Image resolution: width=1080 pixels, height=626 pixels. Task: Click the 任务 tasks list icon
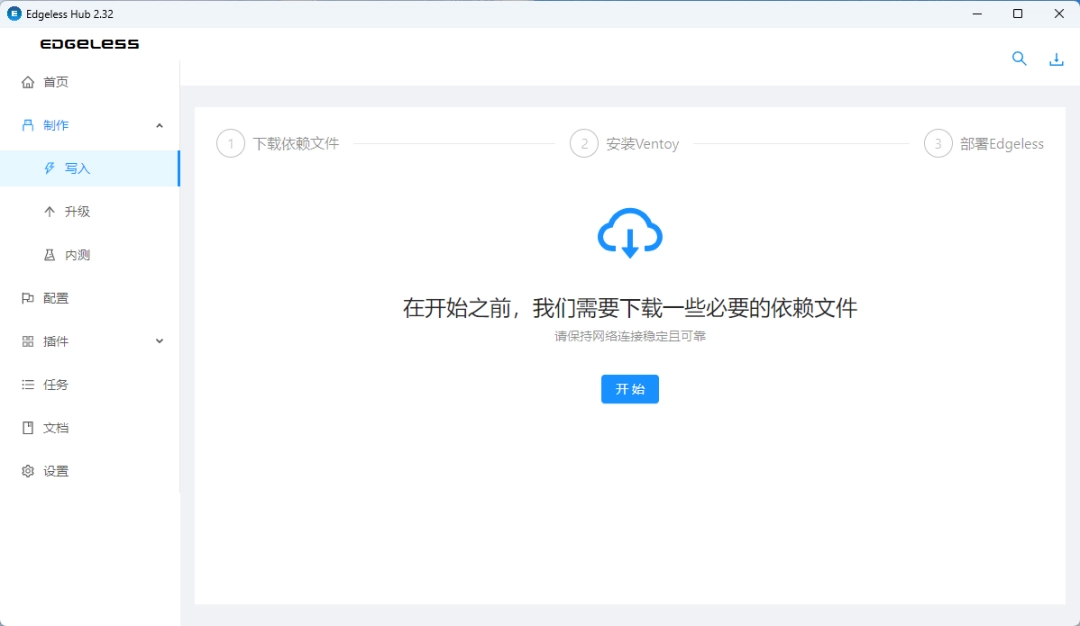[27, 384]
